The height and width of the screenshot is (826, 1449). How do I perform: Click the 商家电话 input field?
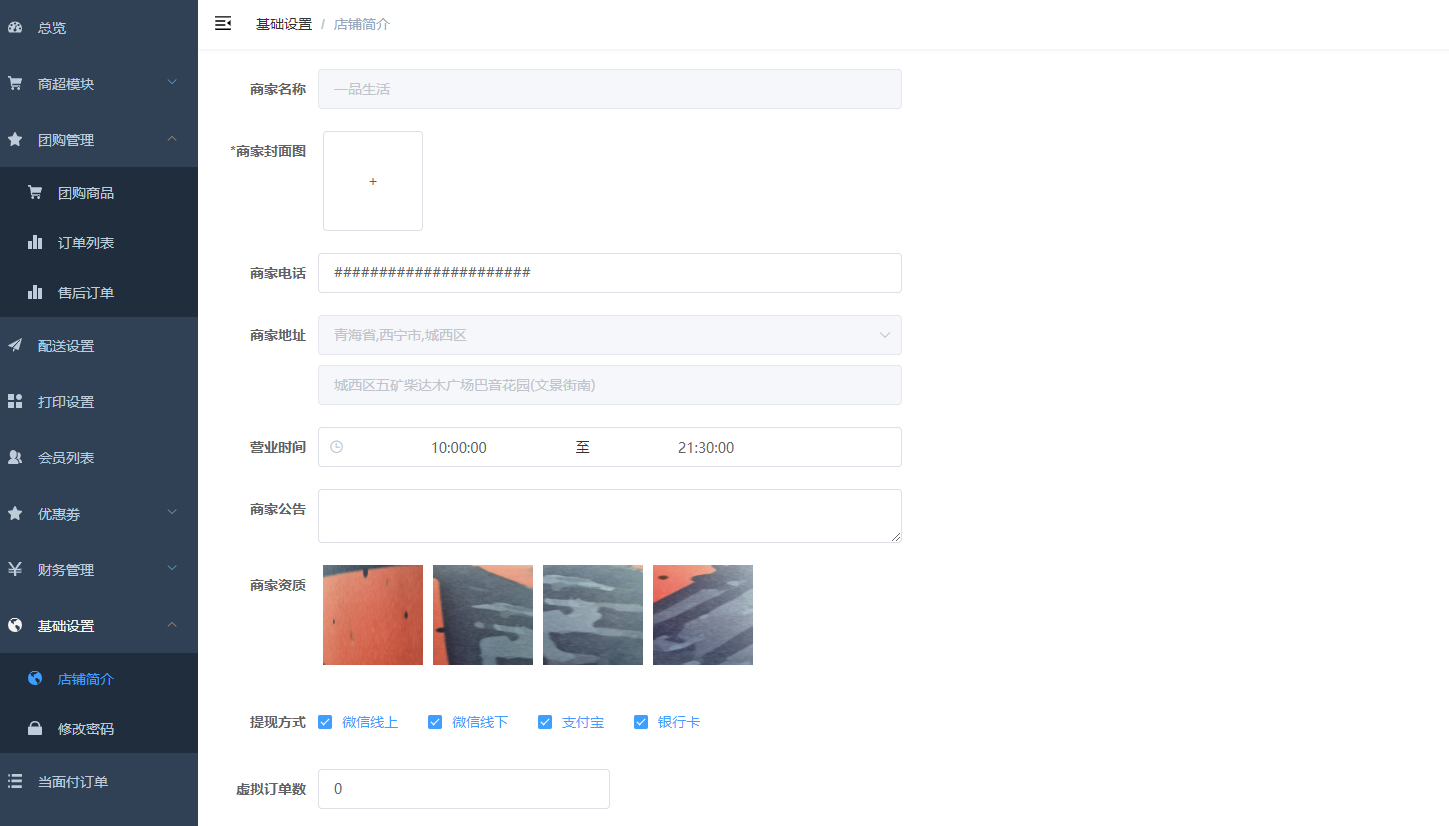609,273
